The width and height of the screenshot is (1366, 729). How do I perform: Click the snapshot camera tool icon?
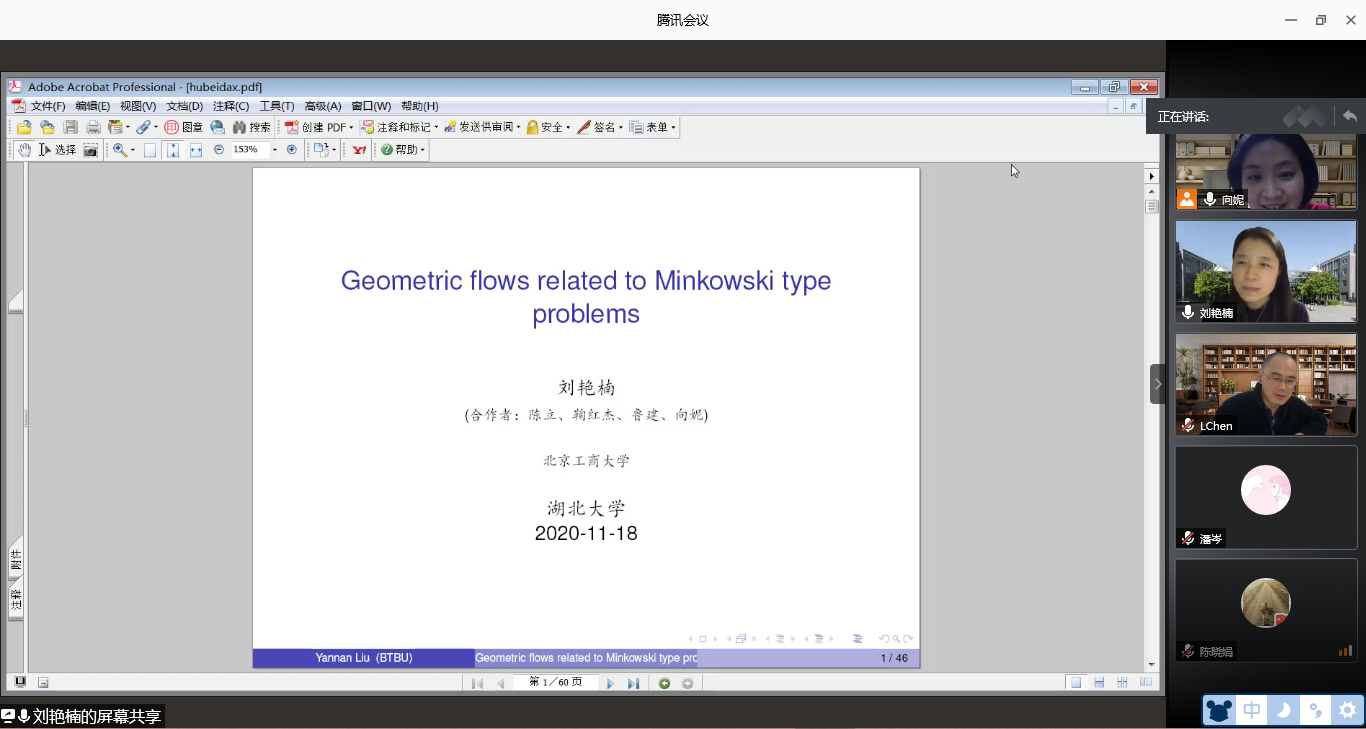click(91, 150)
